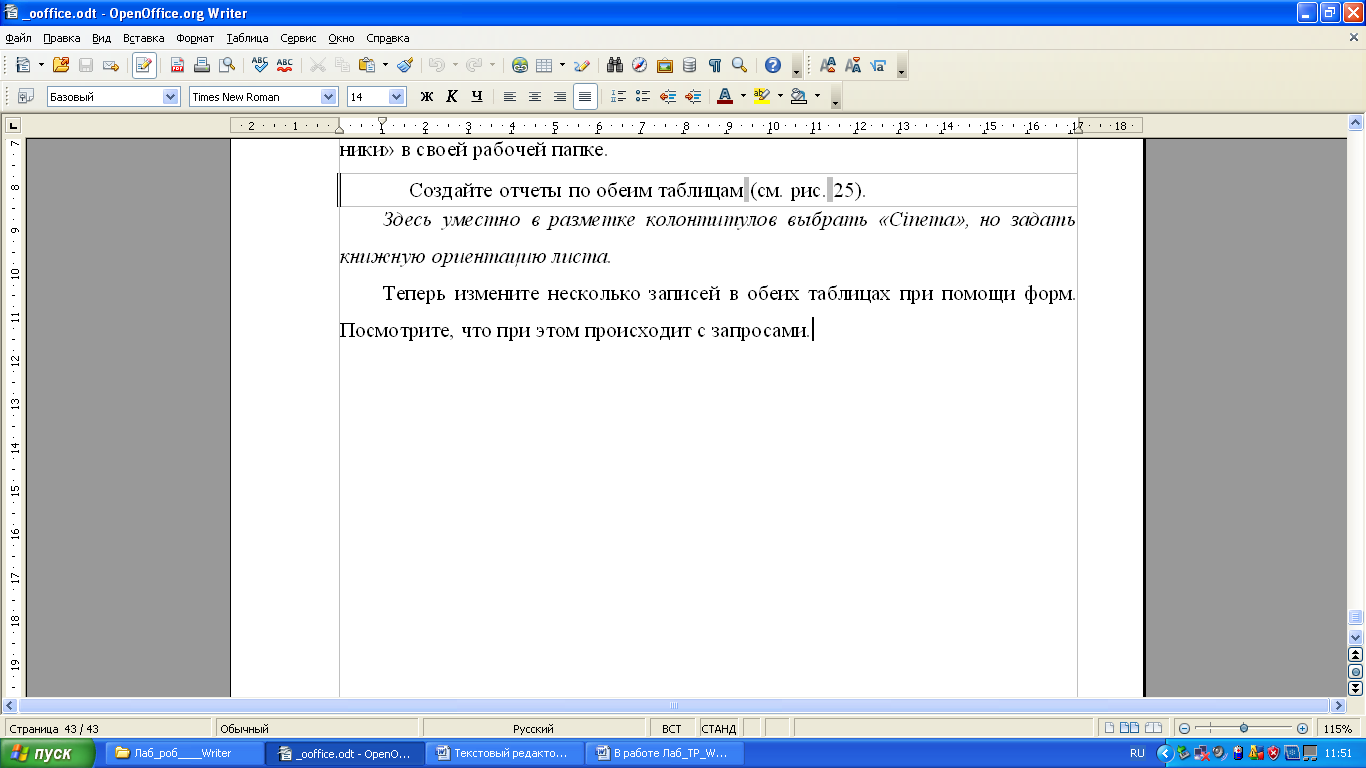Click the ВСТ insert mode status field

click(673, 729)
